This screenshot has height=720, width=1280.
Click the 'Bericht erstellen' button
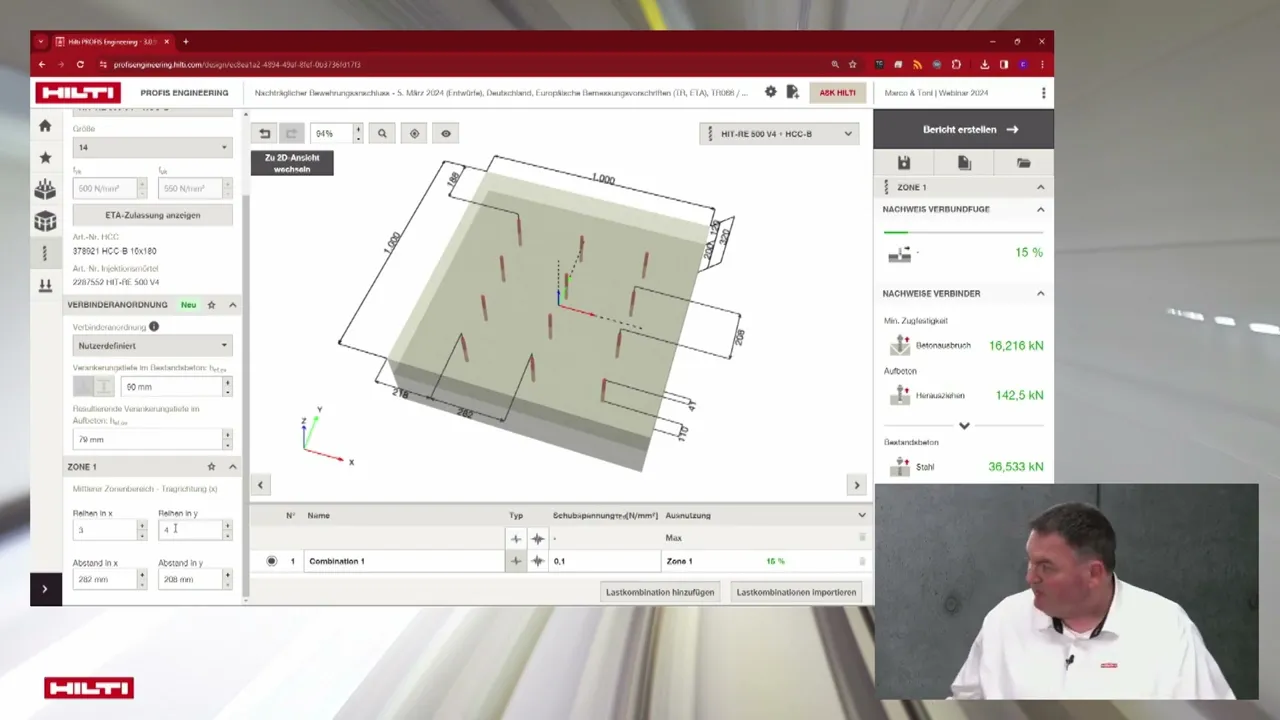(963, 129)
